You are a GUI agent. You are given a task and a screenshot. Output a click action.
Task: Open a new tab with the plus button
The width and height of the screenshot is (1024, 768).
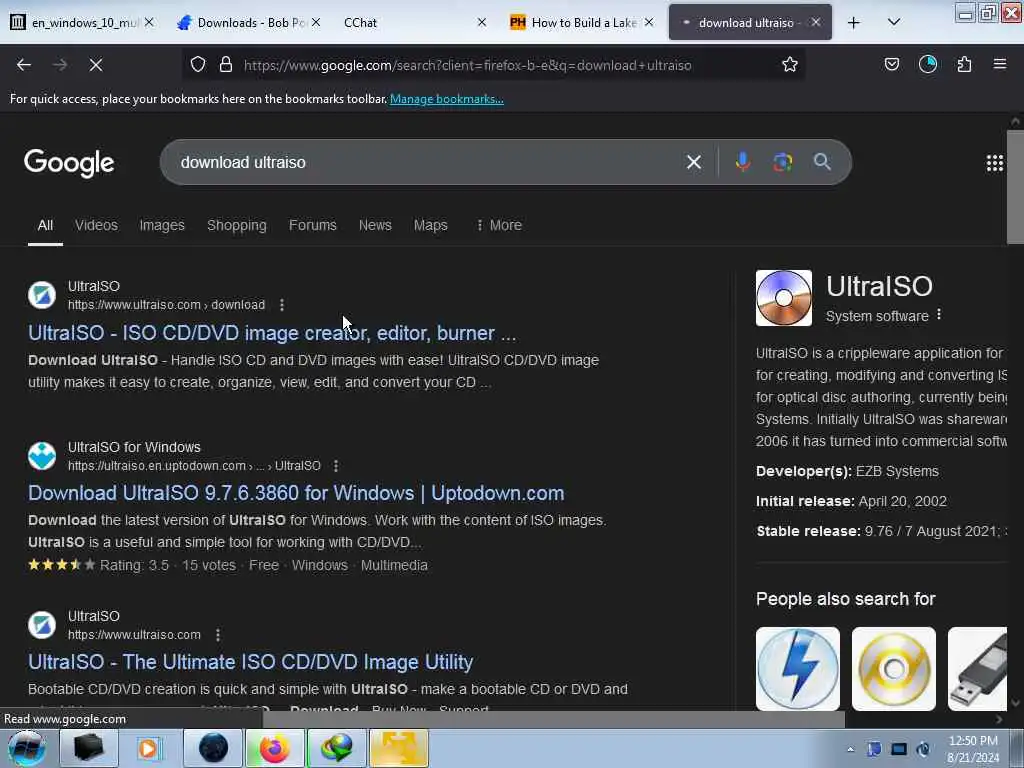[x=854, y=23]
